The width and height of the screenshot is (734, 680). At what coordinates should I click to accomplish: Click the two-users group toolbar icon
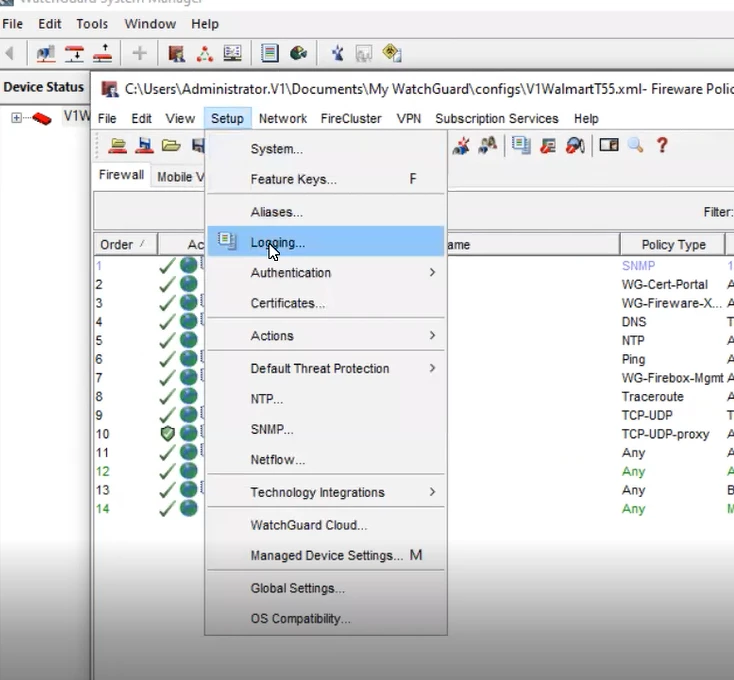[x=488, y=146]
